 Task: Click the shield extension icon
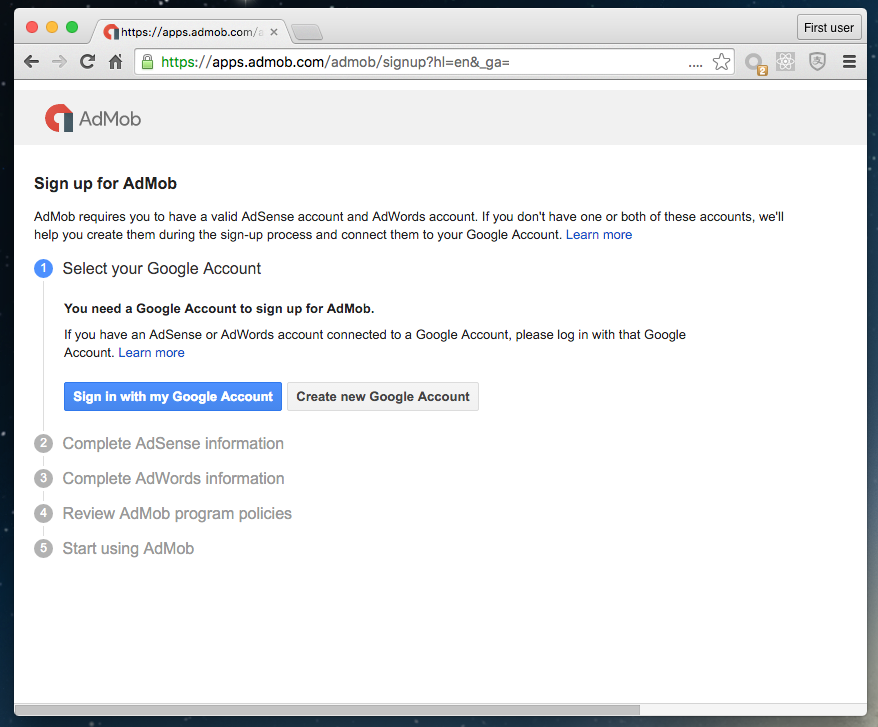point(818,62)
